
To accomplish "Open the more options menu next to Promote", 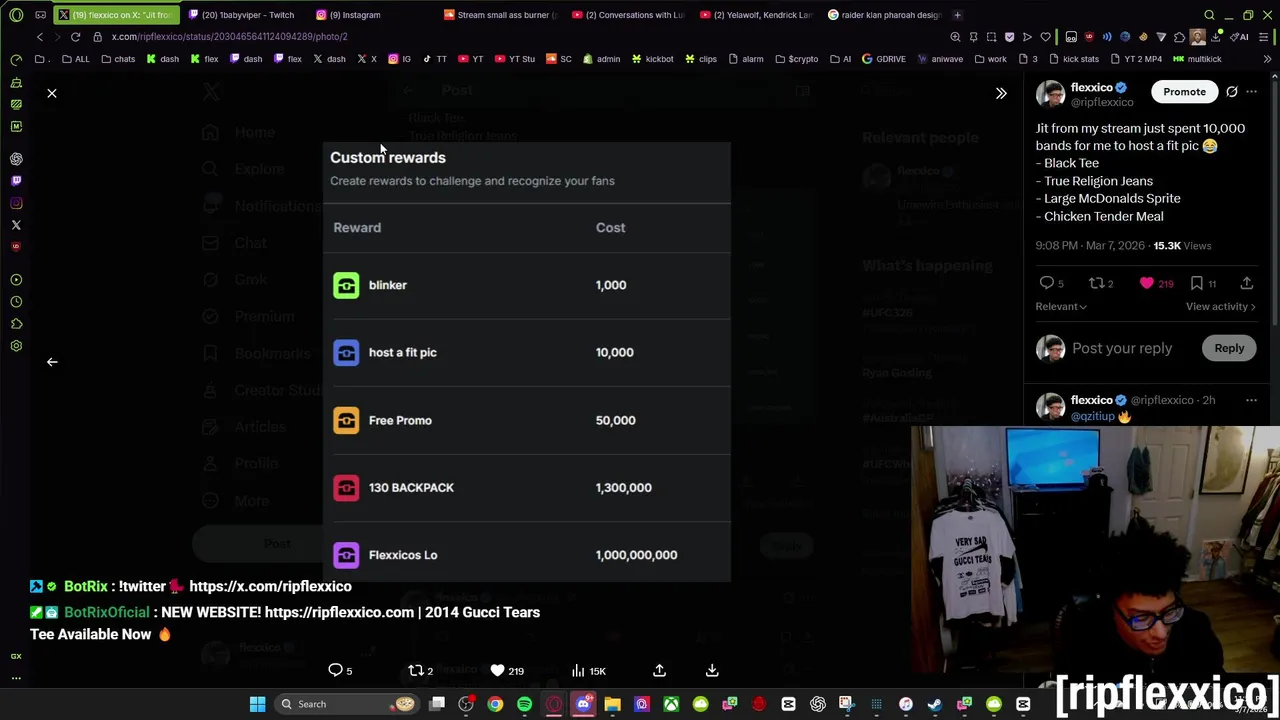I will click(x=1252, y=92).
